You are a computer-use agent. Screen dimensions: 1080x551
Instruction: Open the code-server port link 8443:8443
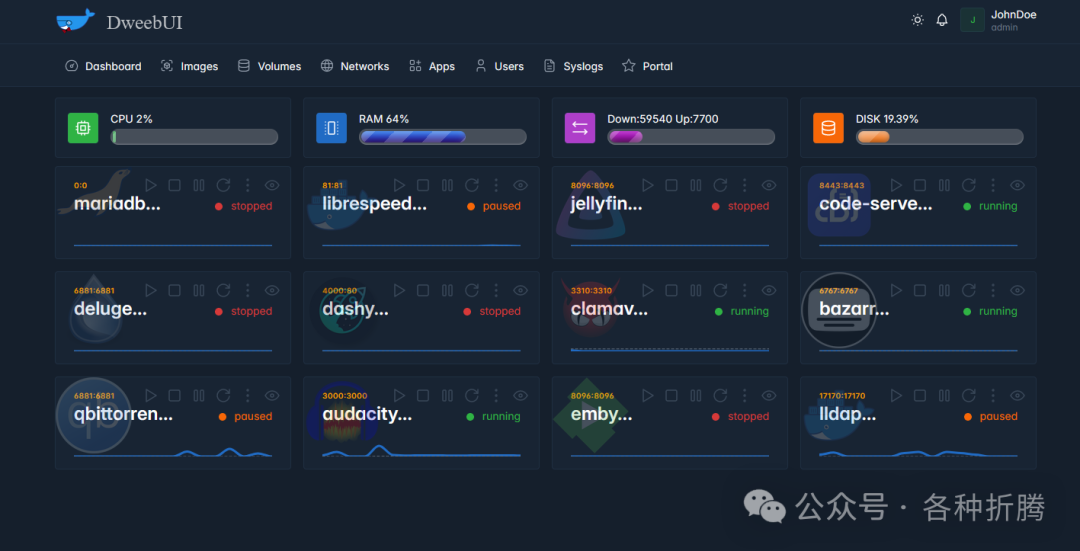coord(842,185)
